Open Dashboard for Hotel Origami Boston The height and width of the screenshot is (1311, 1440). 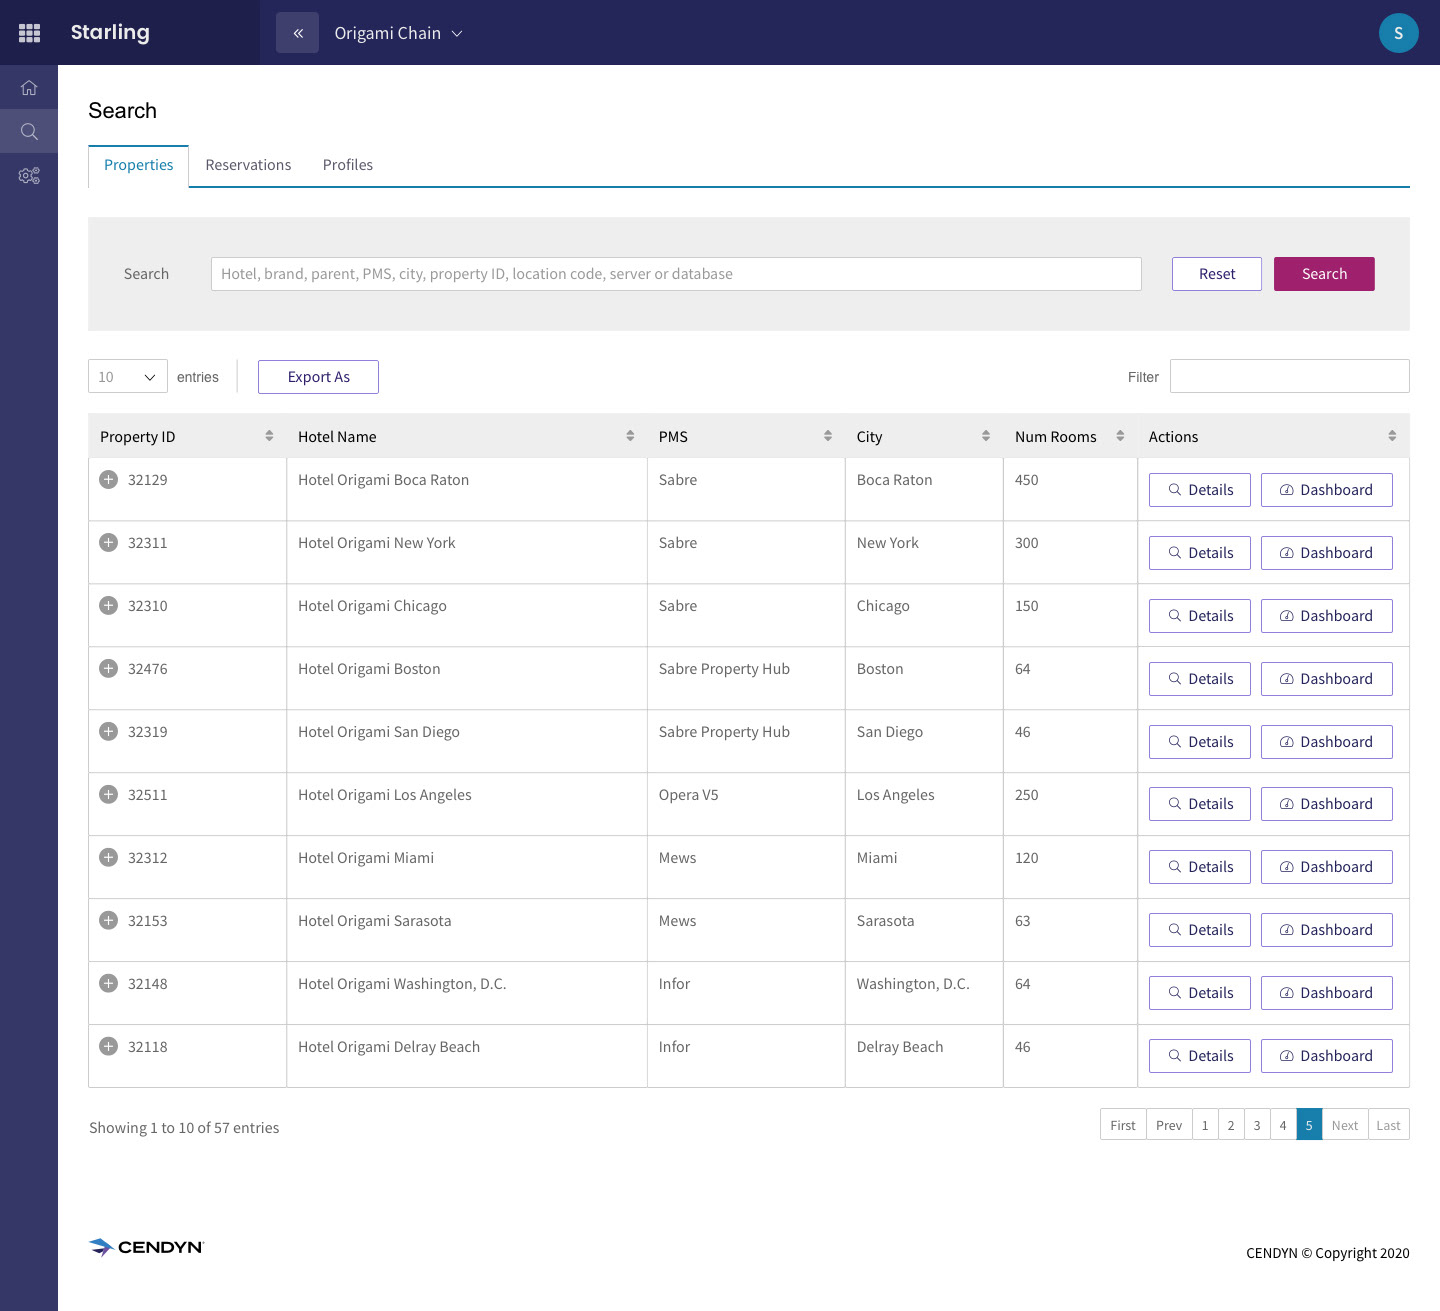point(1327,679)
